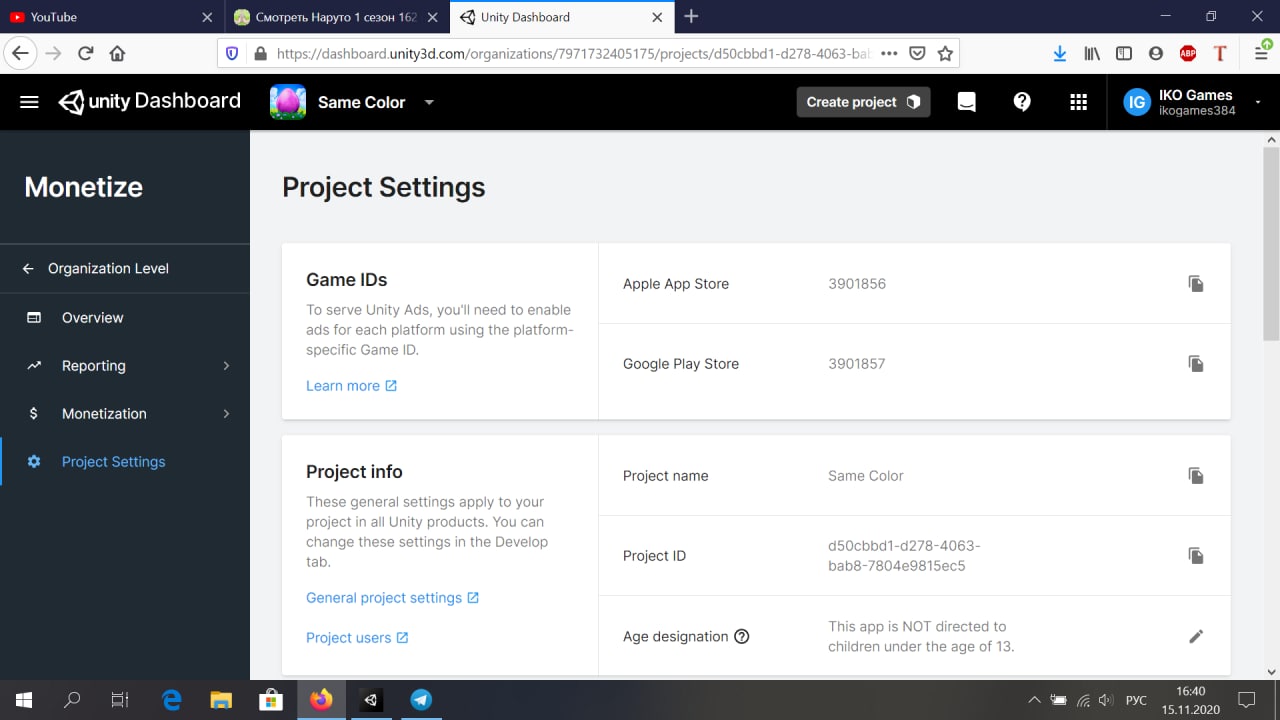Copy the Project name value
The image size is (1280, 720).
(1195, 476)
